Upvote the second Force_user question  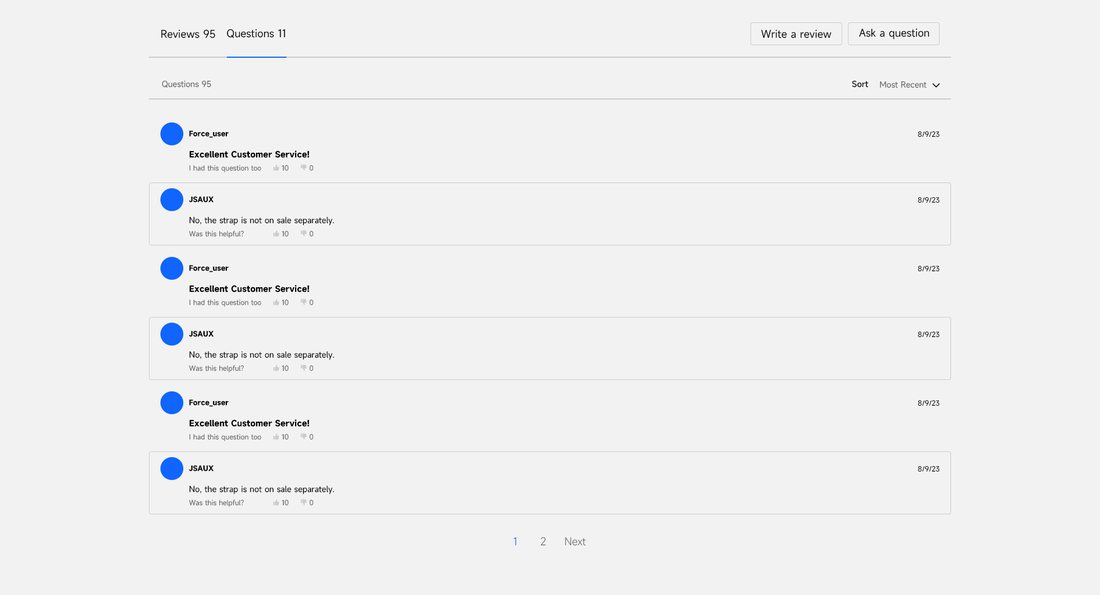(276, 303)
